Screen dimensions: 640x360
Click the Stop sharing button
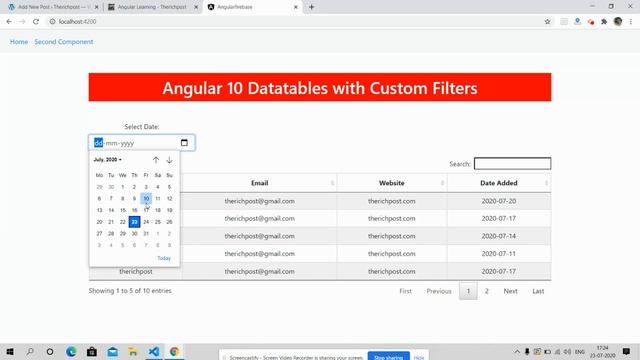(389, 356)
